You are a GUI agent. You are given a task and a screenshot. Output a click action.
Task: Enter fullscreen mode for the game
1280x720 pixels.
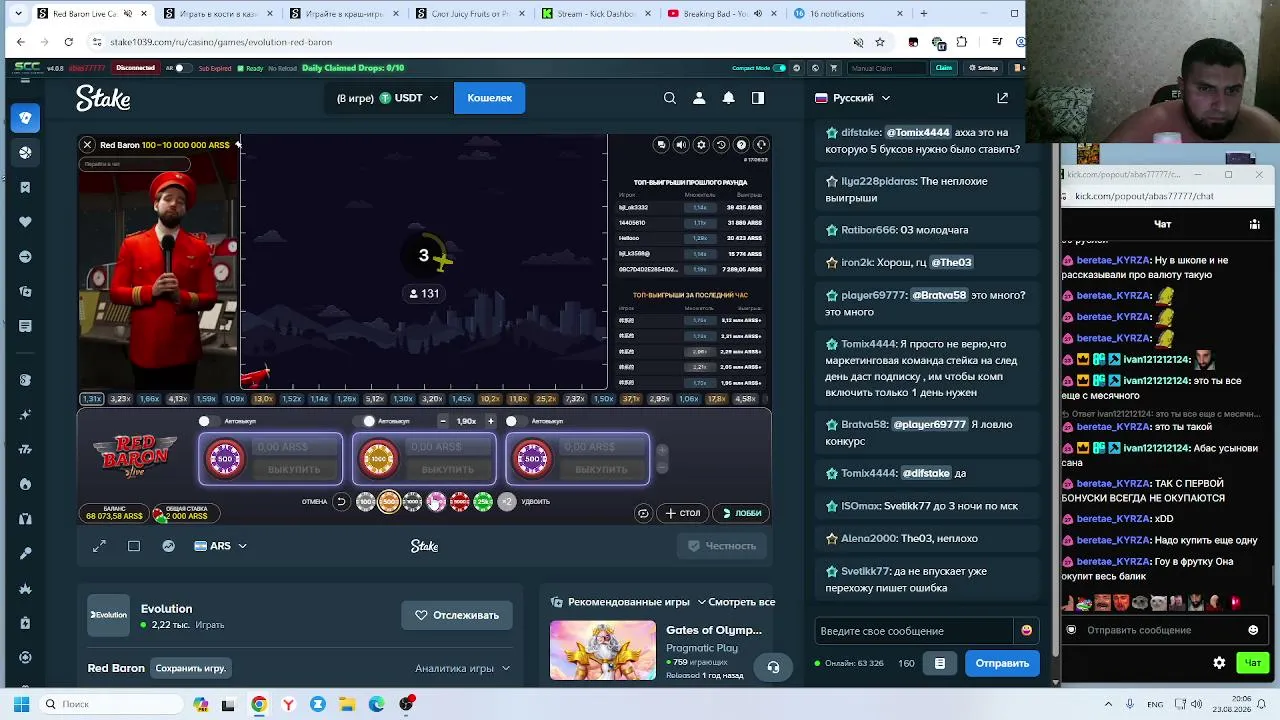click(x=99, y=546)
